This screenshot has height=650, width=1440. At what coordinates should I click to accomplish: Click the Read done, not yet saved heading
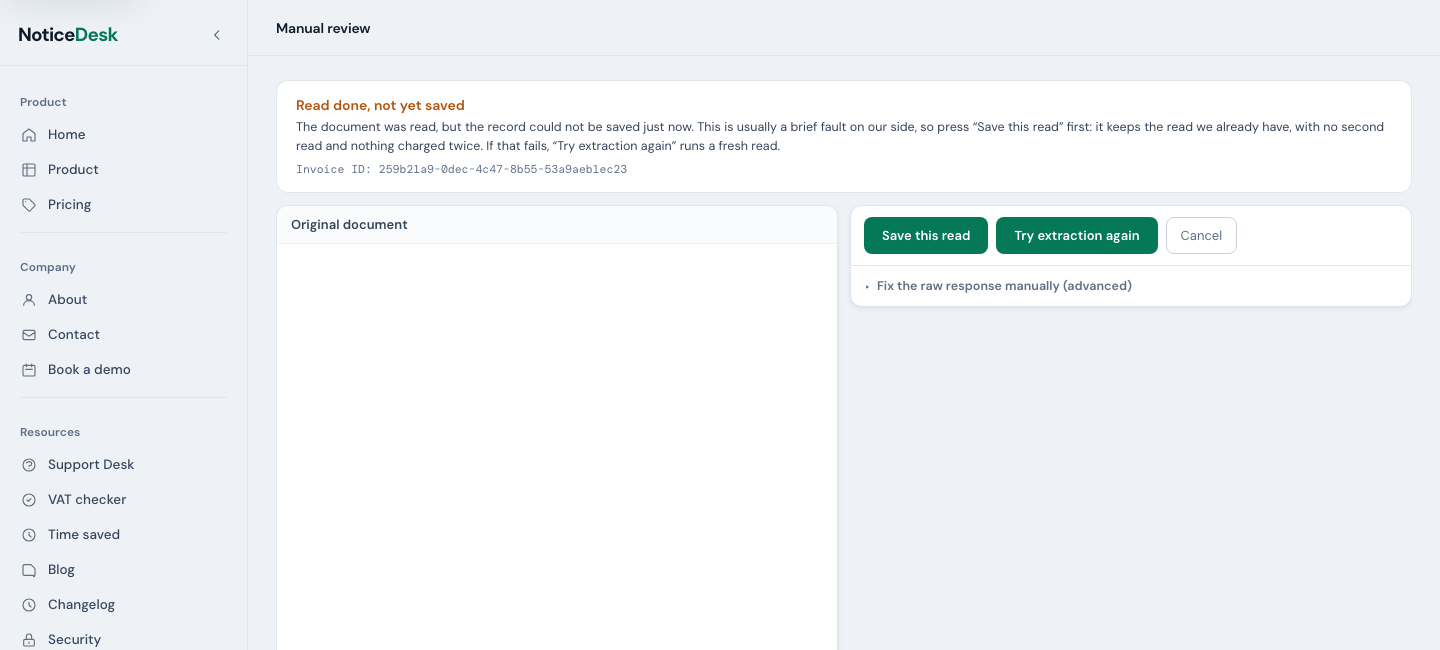click(380, 105)
